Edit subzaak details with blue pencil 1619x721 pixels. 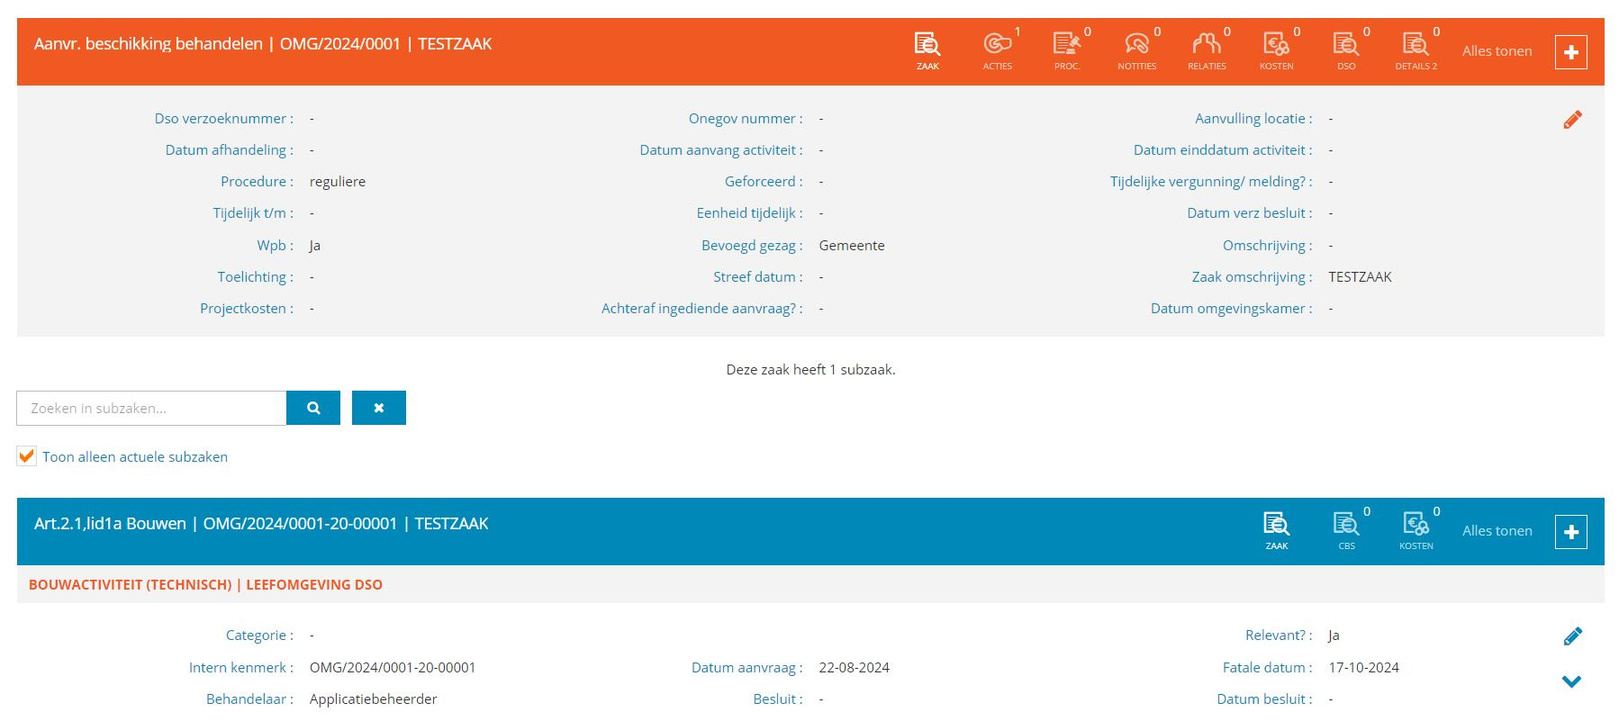[x=1572, y=636]
